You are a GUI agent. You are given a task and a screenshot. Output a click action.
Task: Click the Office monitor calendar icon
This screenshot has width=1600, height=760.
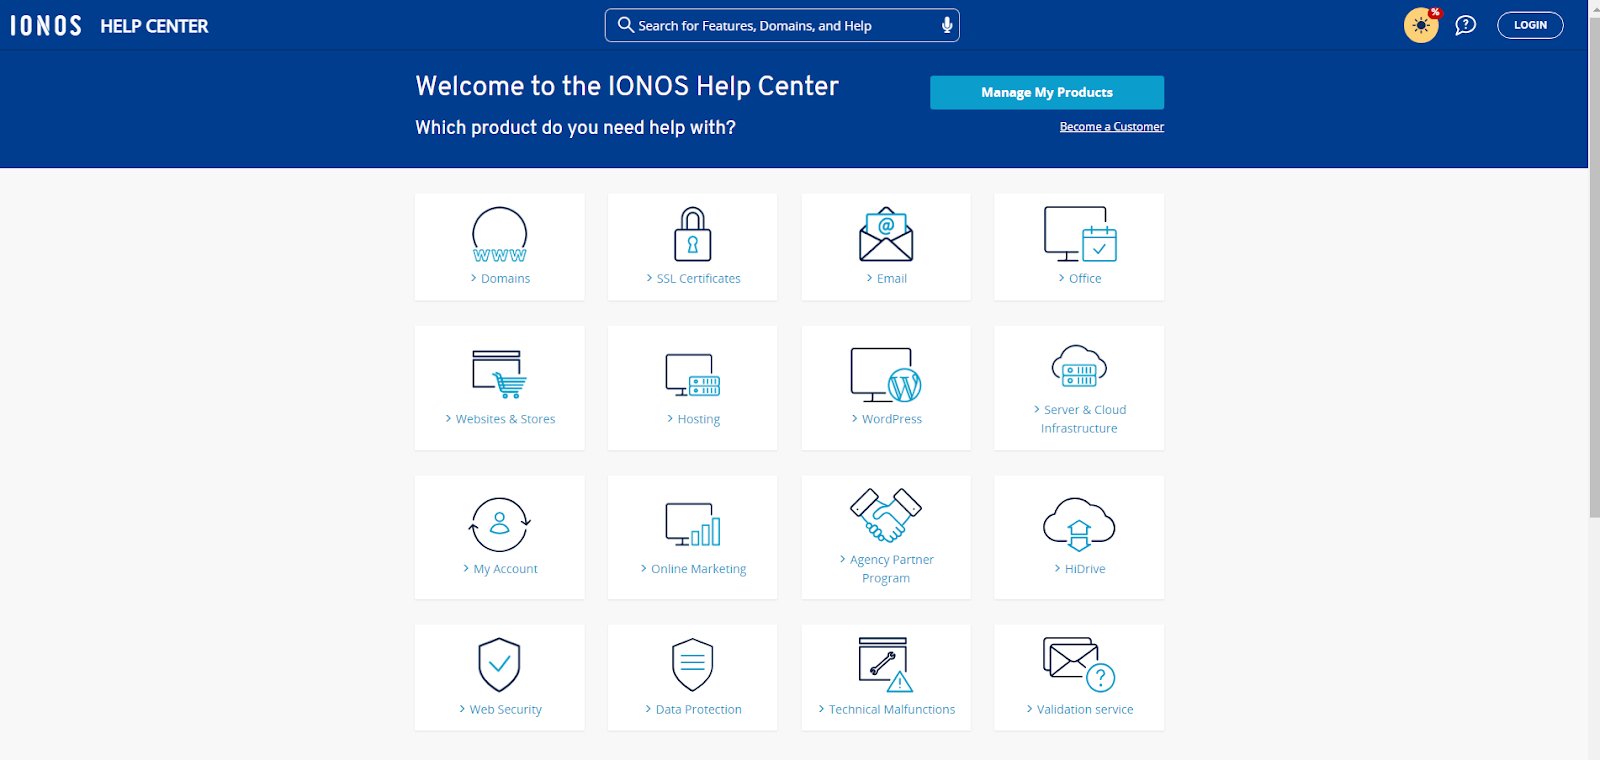(x=1080, y=234)
